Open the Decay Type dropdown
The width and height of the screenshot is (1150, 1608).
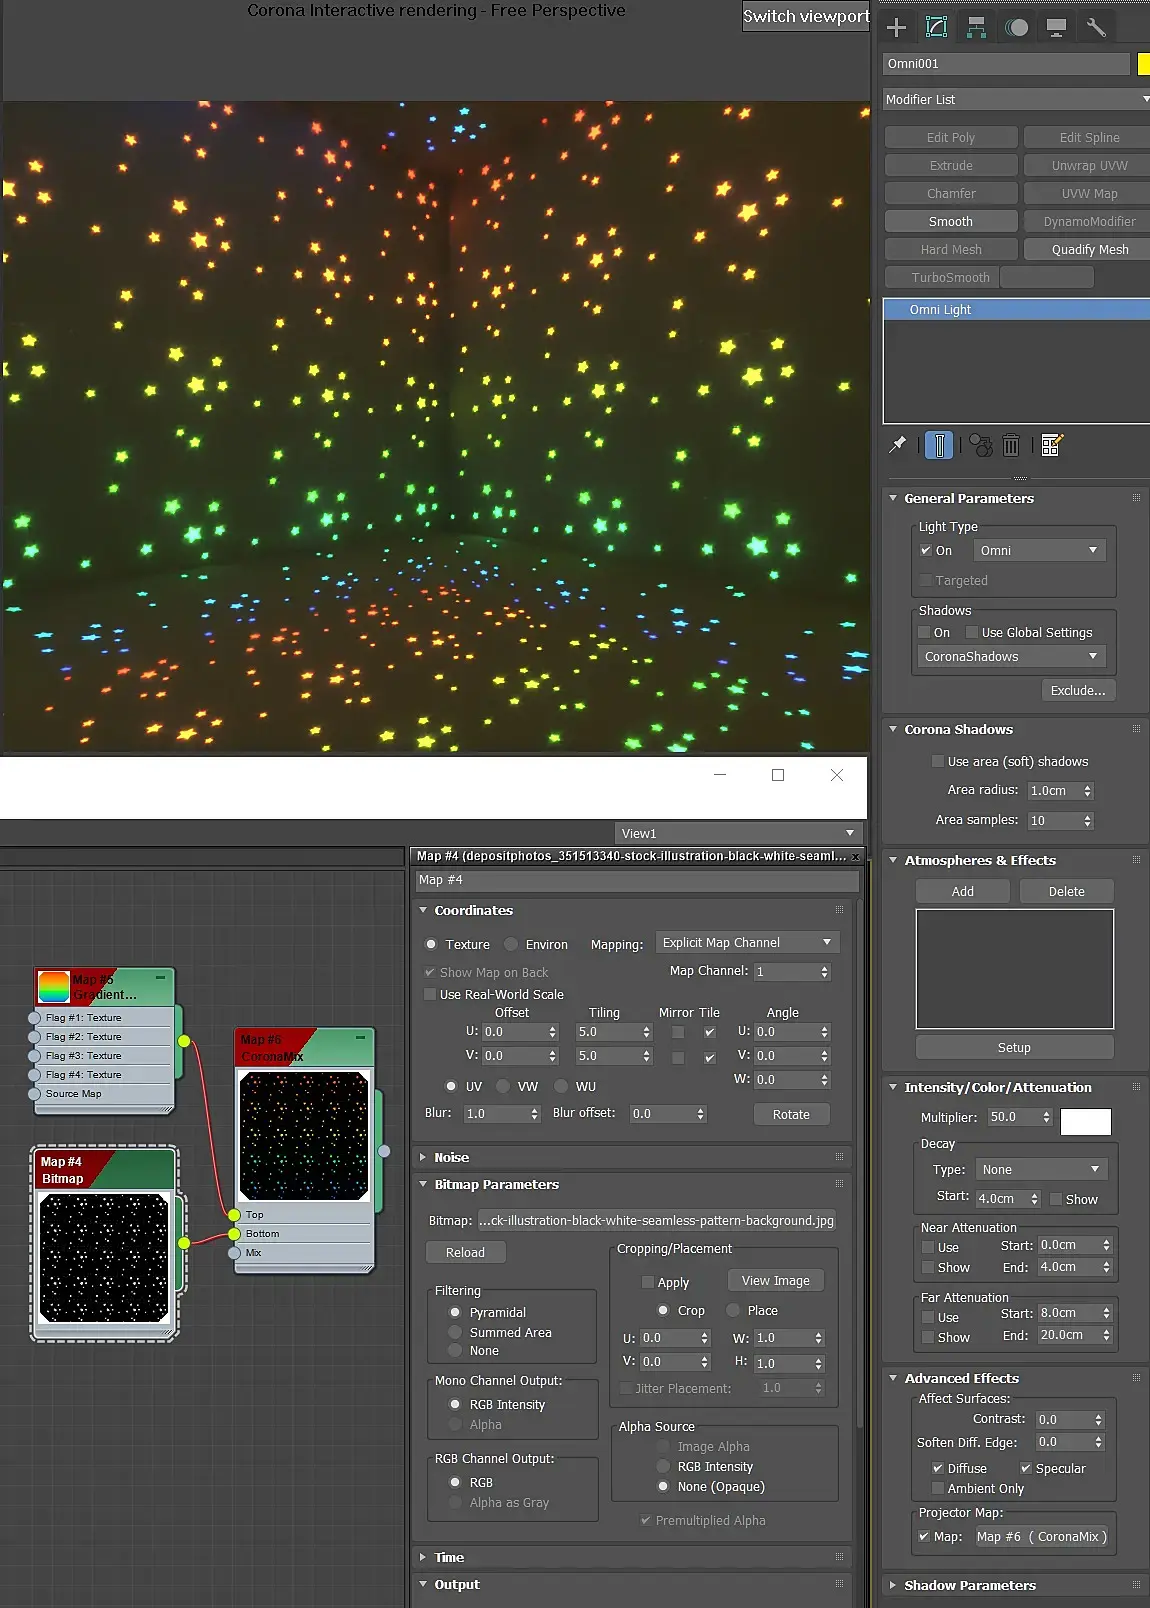click(x=1040, y=1169)
